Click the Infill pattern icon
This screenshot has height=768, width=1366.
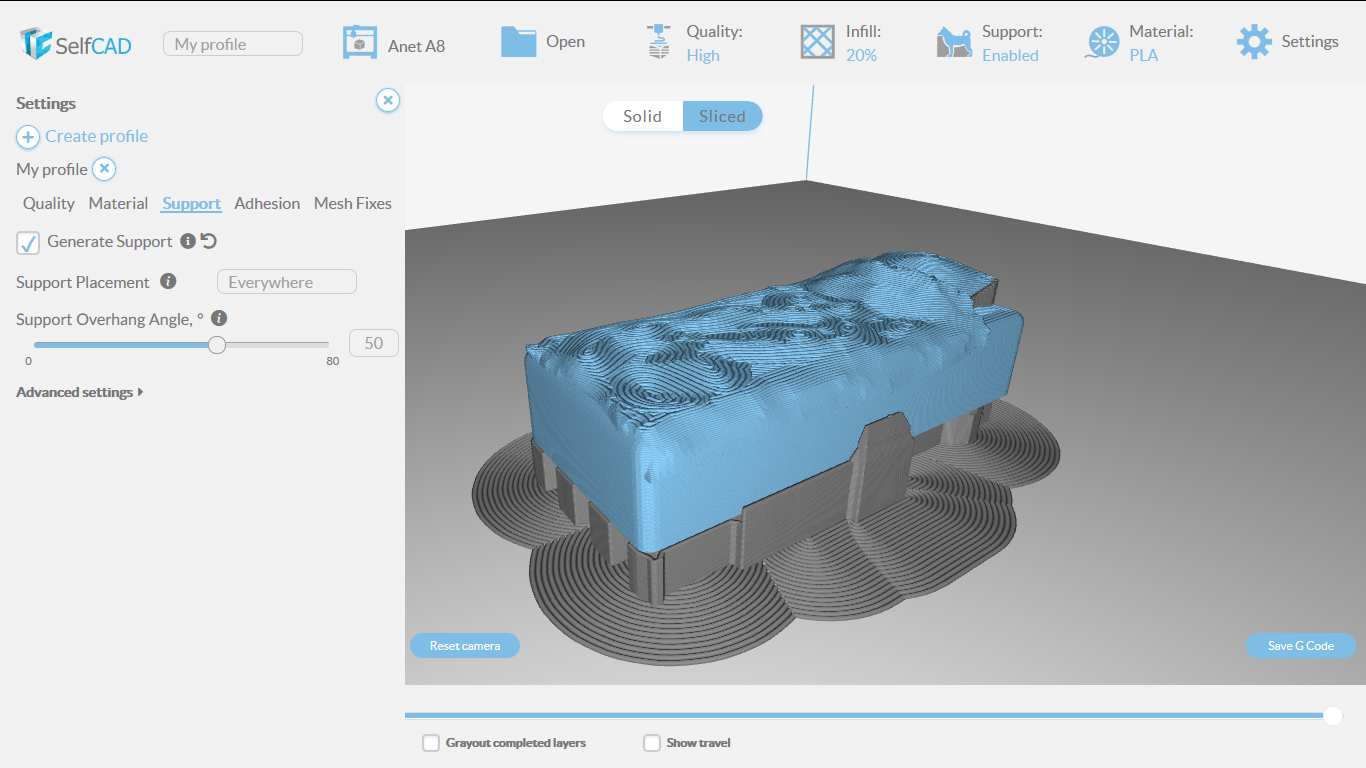coord(818,42)
